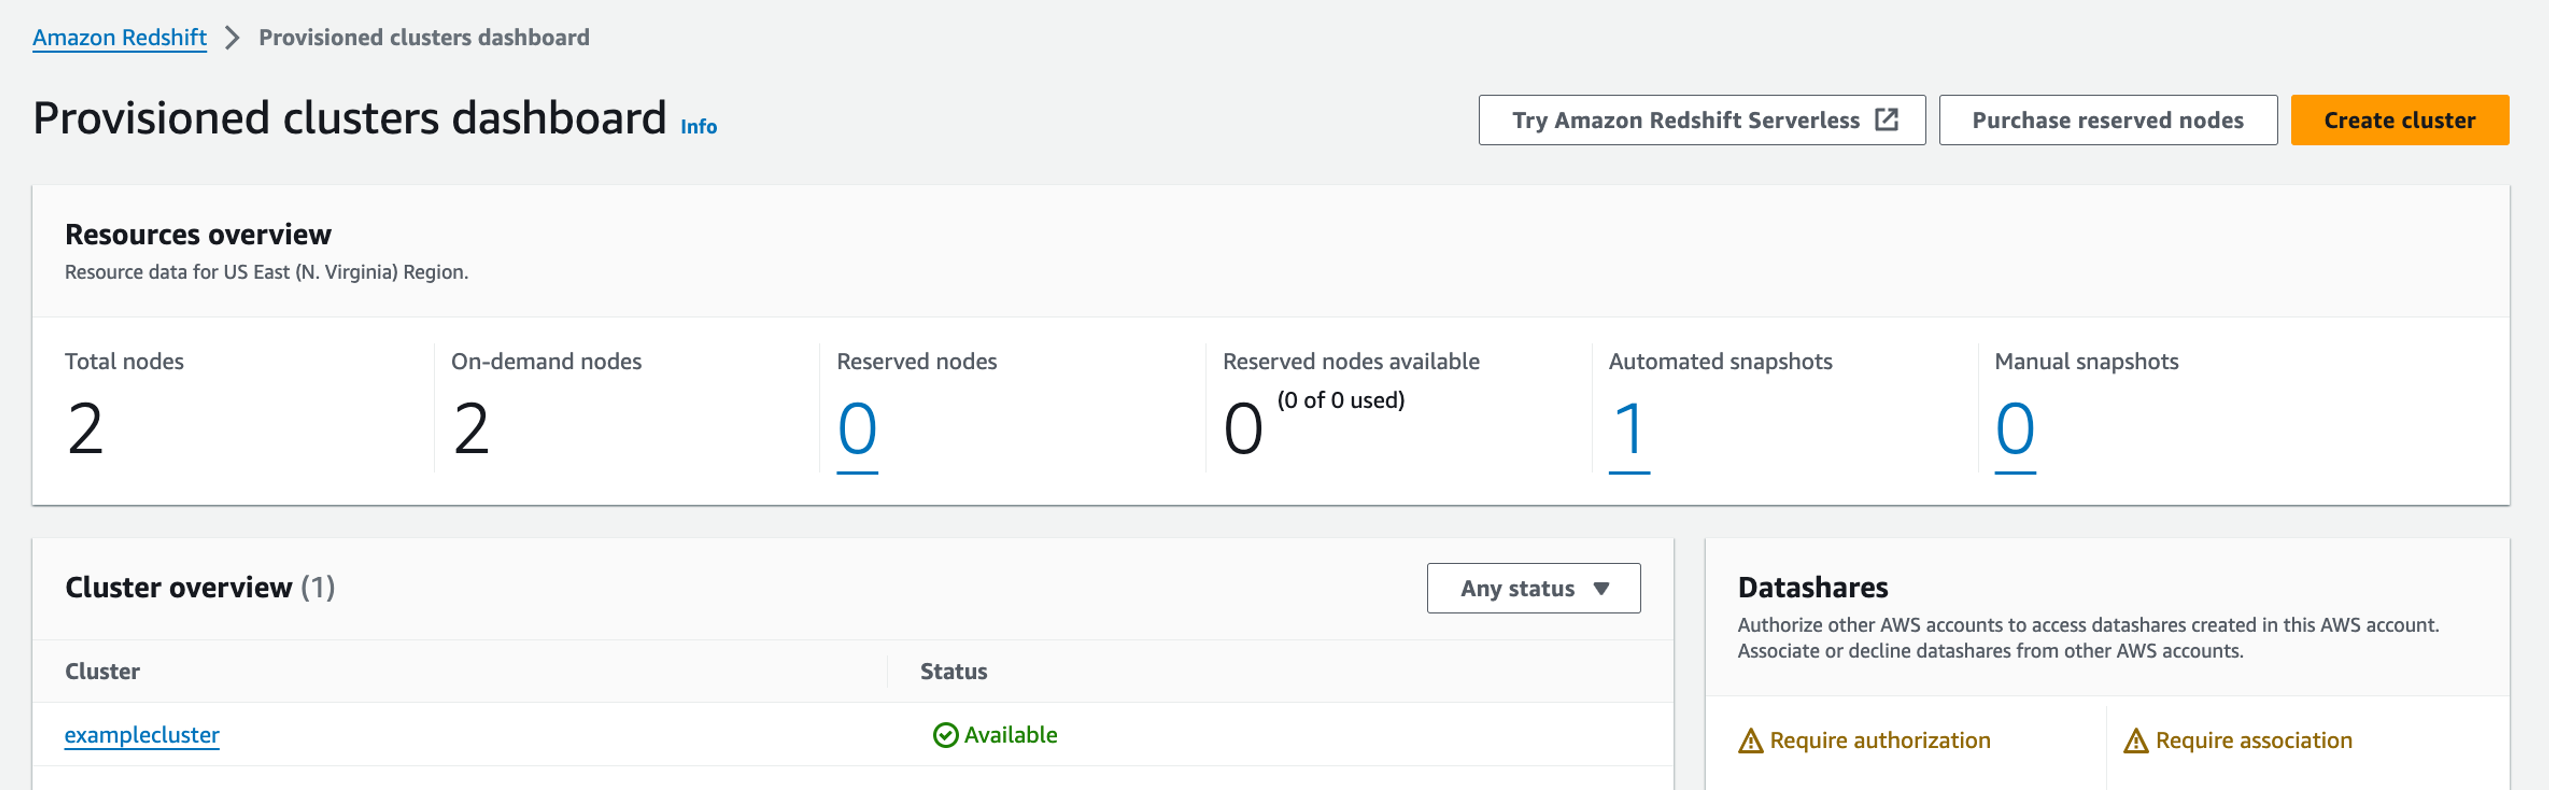Image resolution: width=2549 pixels, height=800 pixels.
Task: Open Try Amazon Redshift Serverless
Action: (1684, 121)
